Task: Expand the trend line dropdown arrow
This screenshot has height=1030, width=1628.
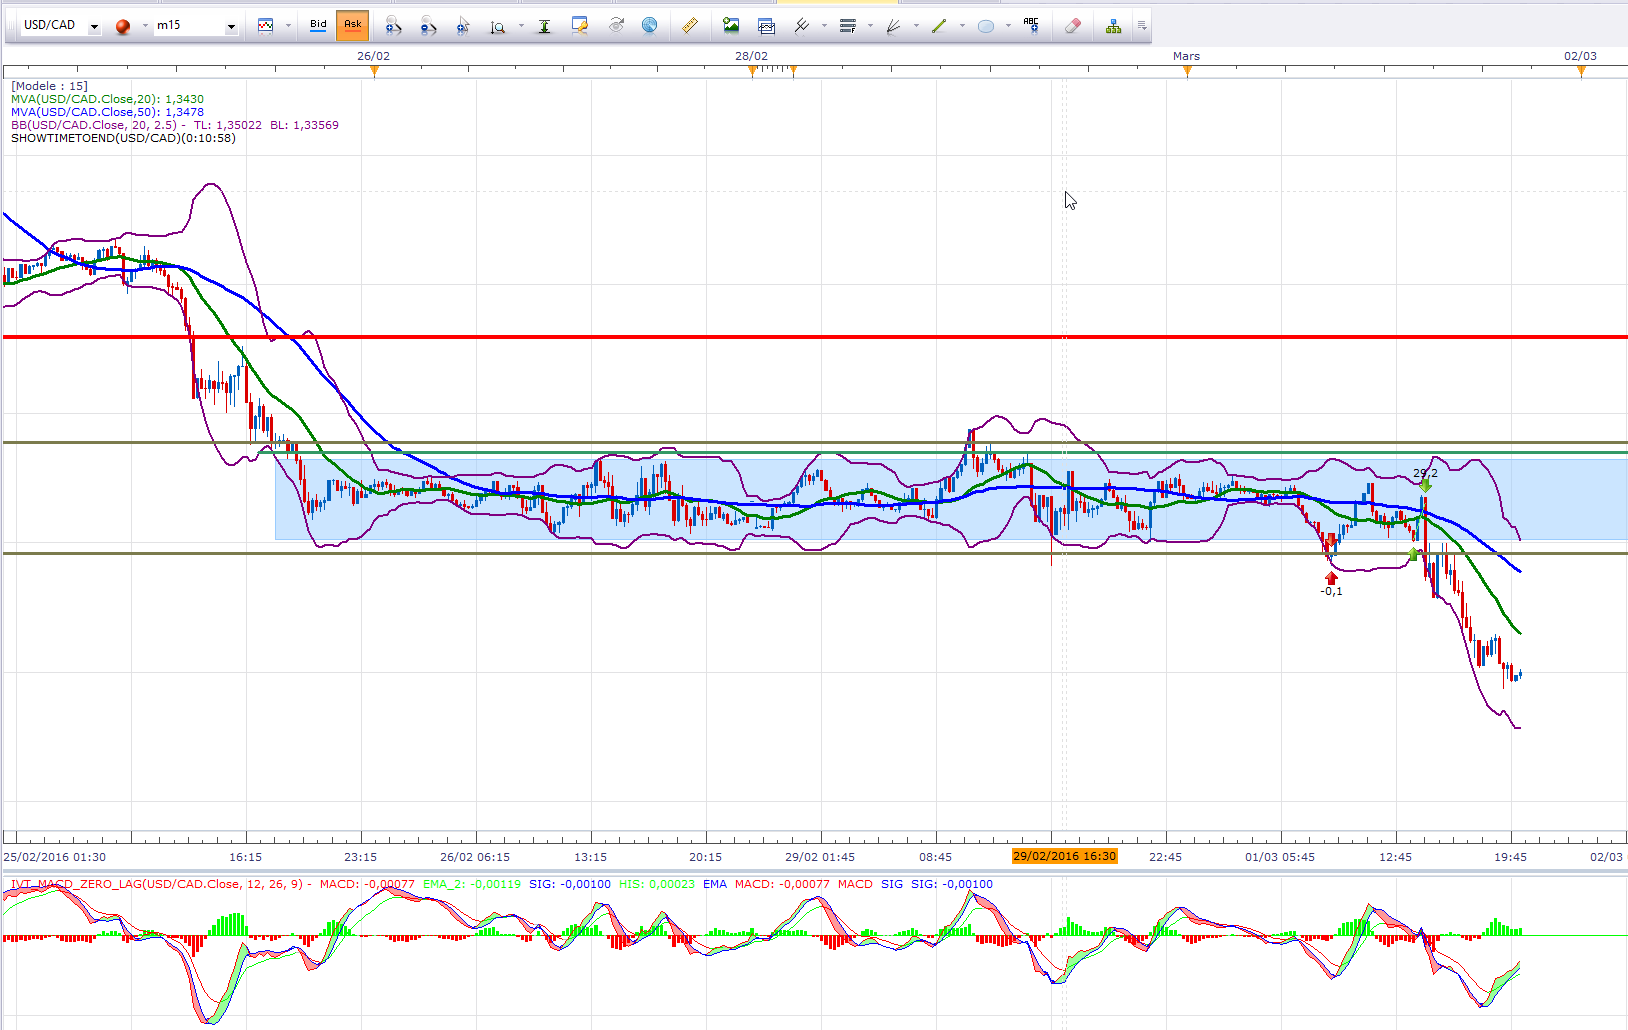Action: (x=962, y=26)
